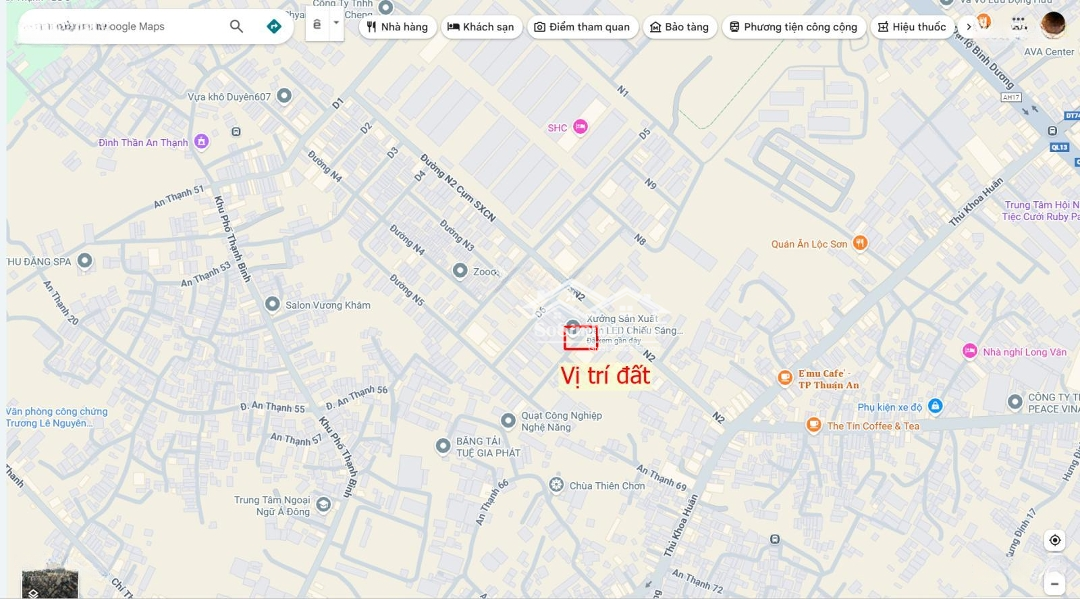Filter by Bảo tàng chip
The width and height of the screenshot is (1080, 599).
(x=679, y=27)
